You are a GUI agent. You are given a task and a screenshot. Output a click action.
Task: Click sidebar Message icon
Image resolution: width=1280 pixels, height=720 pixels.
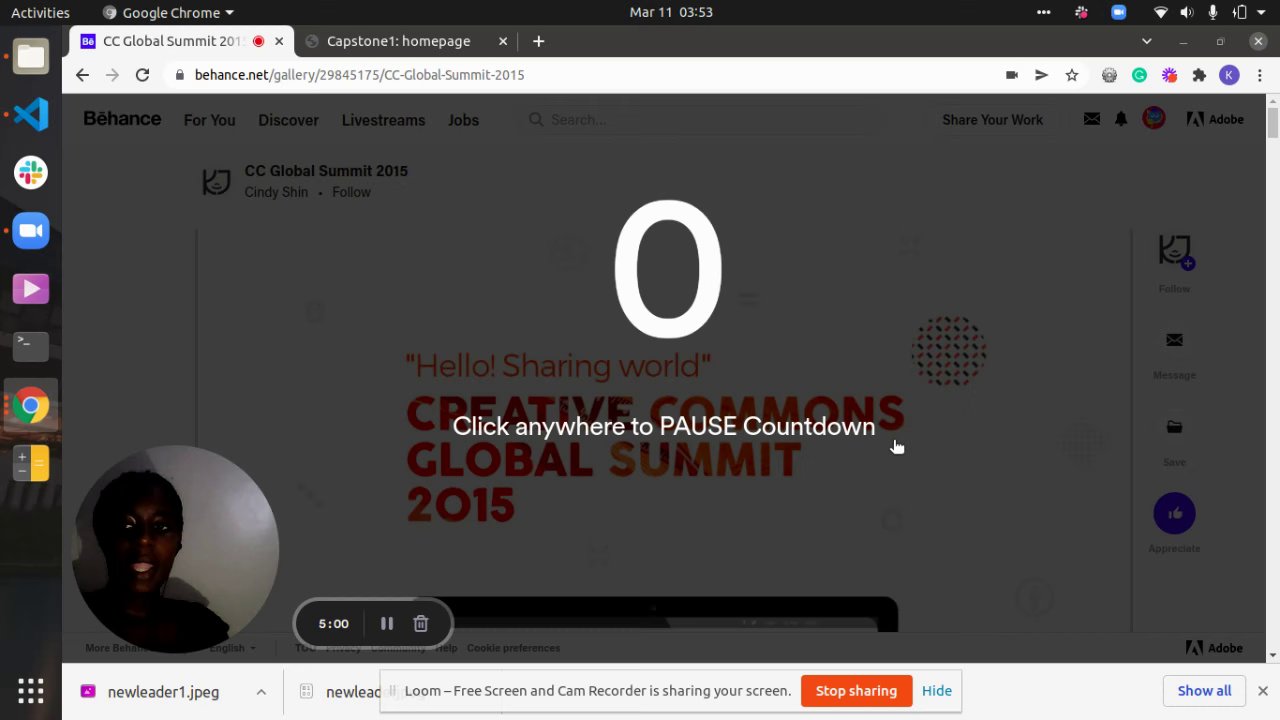tap(1175, 340)
